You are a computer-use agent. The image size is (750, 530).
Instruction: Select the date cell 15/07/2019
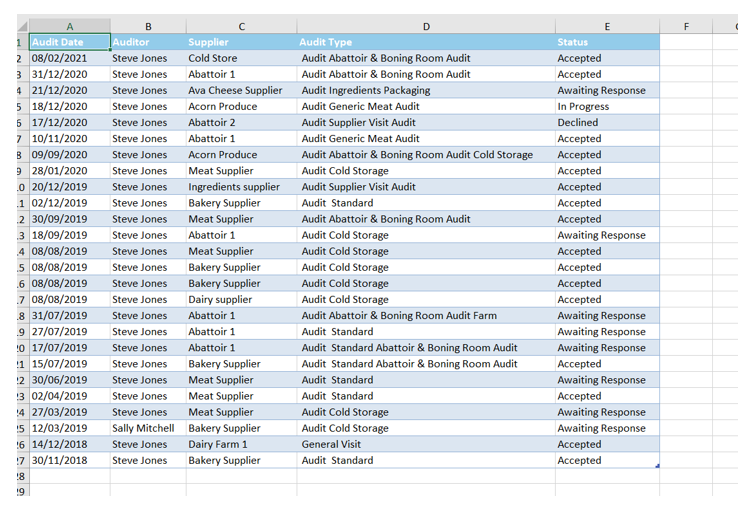(x=70, y=364)
